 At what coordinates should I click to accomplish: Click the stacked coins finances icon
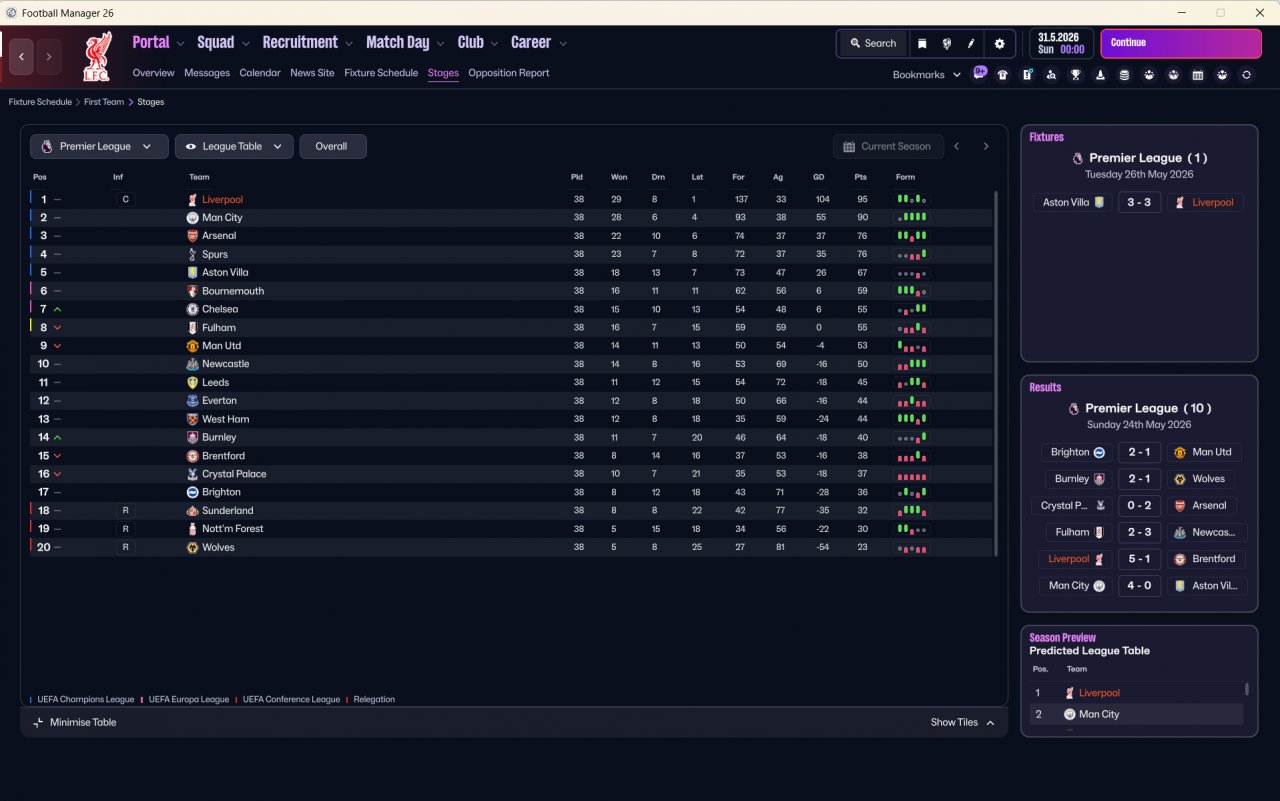tap(1124, 75)
